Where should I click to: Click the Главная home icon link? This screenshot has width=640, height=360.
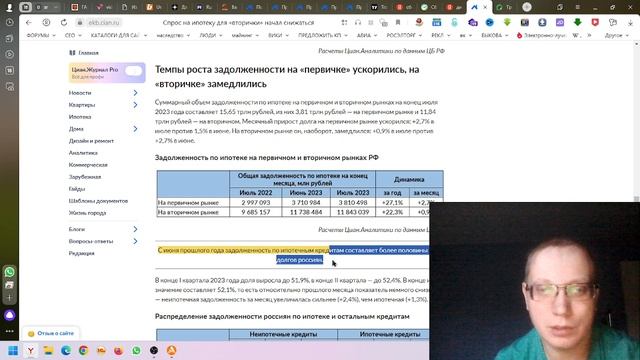(84, 53)
